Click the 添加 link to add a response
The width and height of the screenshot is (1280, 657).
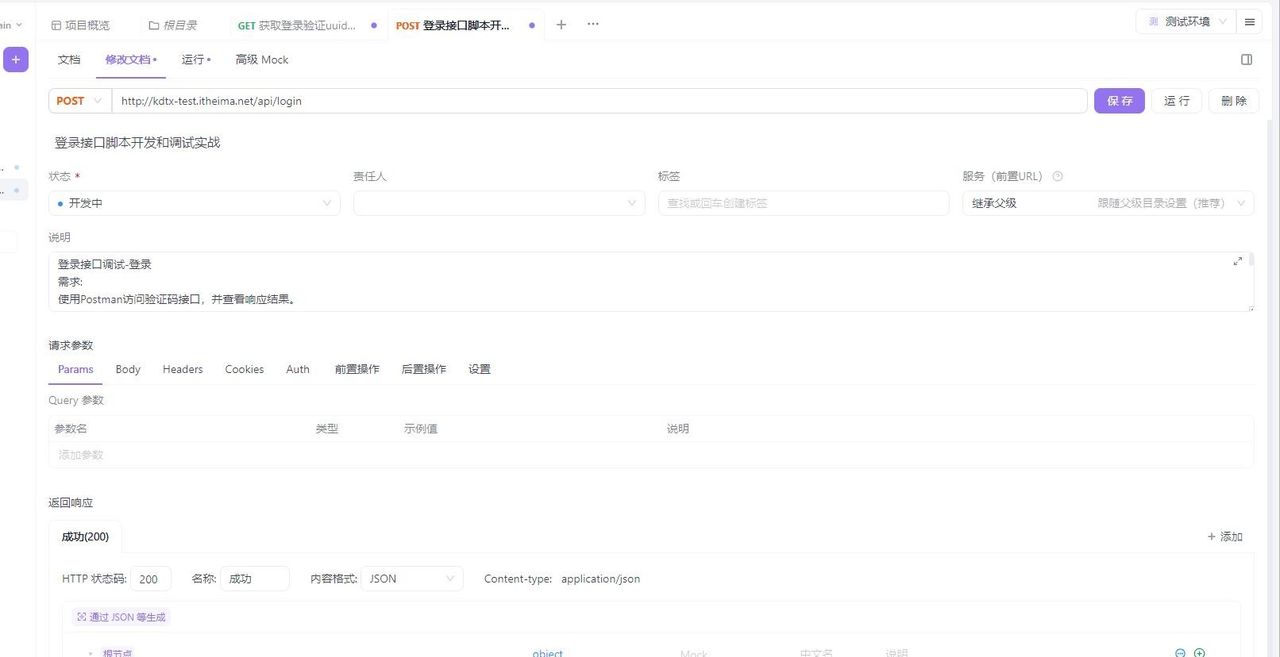[1223, 536]
